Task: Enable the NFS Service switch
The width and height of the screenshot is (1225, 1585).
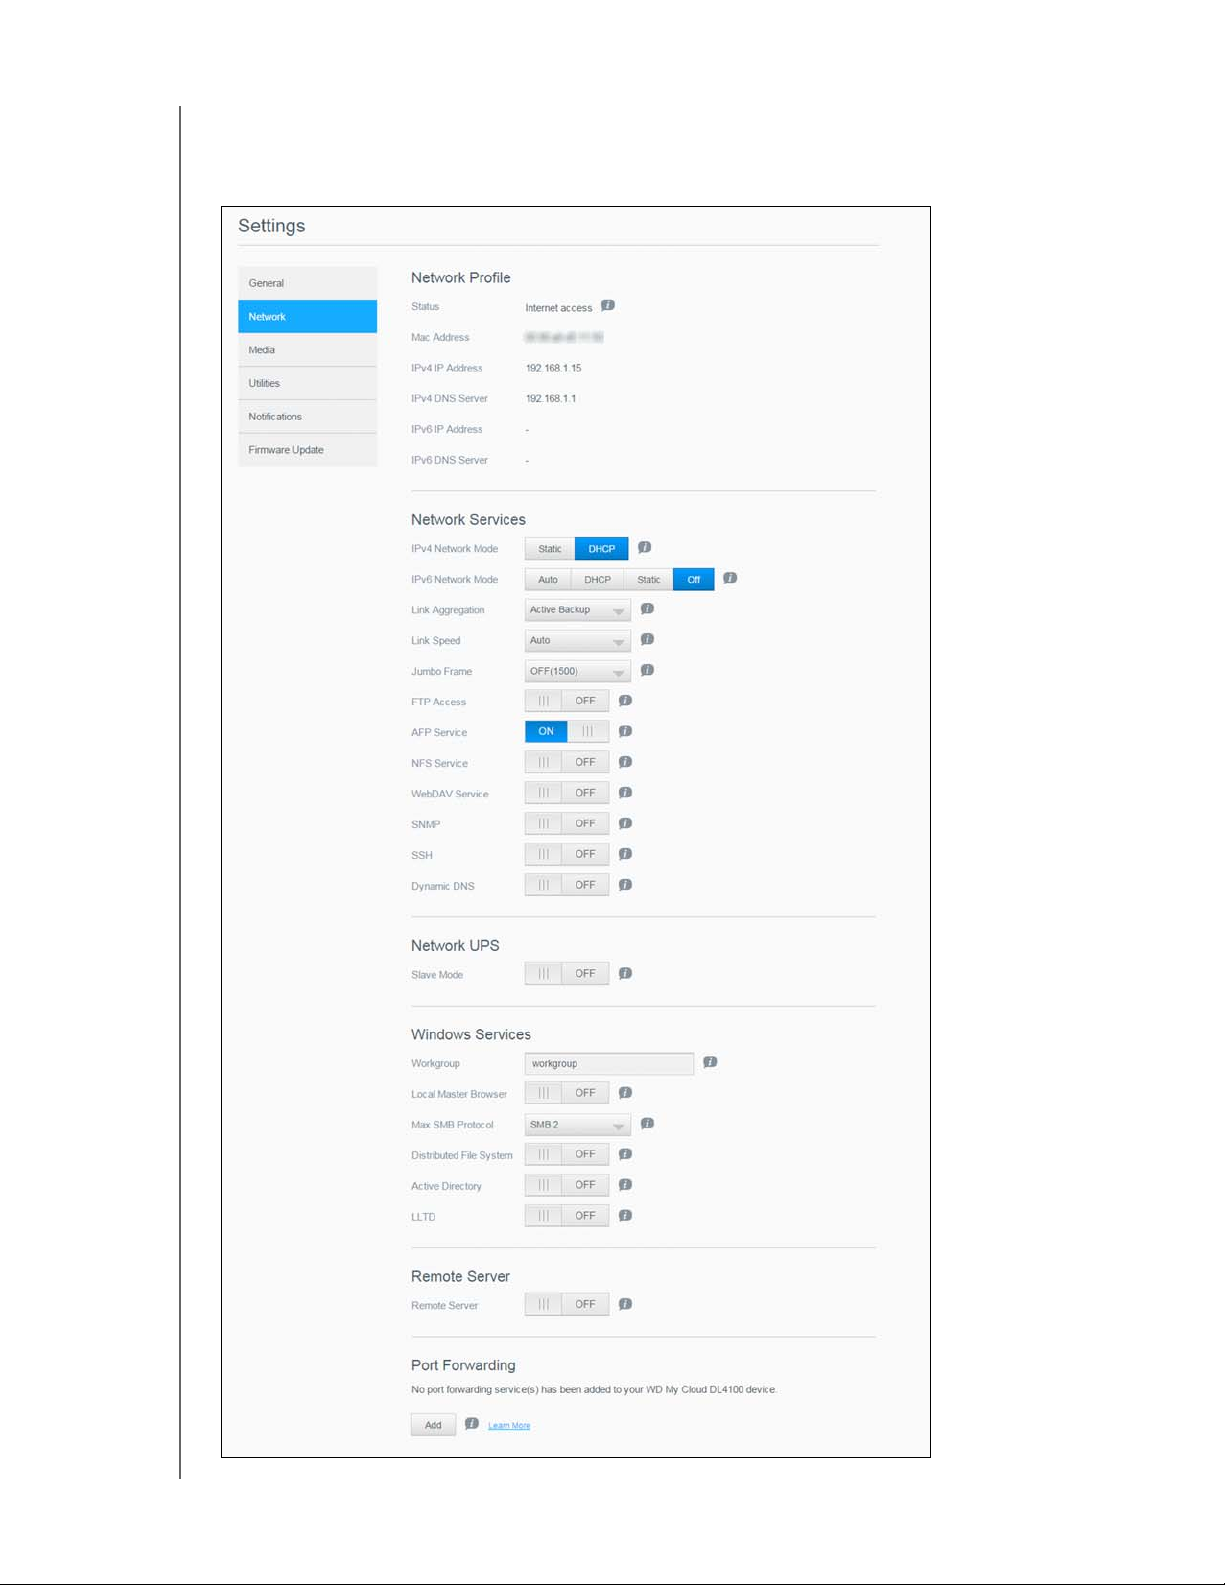Action: coord(567,762)
